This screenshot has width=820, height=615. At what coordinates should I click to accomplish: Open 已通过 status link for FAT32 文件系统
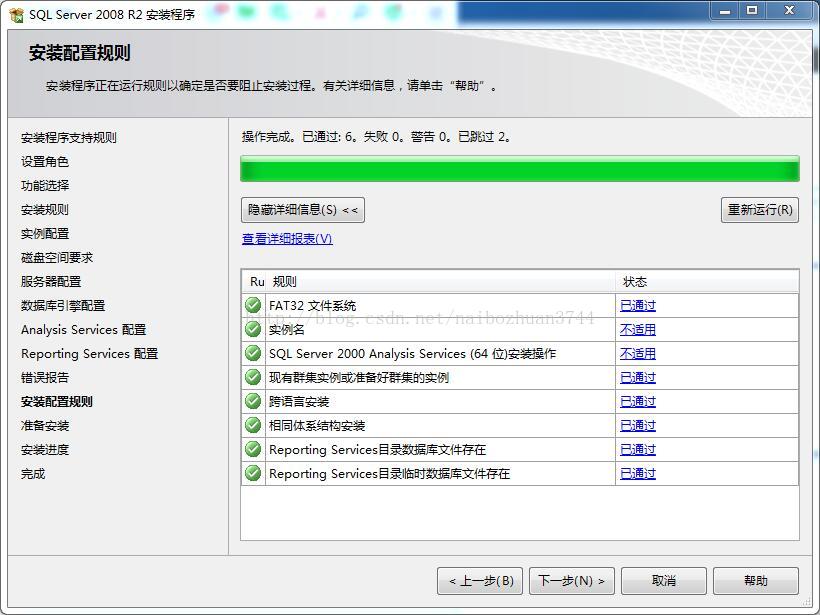point(637,305)
